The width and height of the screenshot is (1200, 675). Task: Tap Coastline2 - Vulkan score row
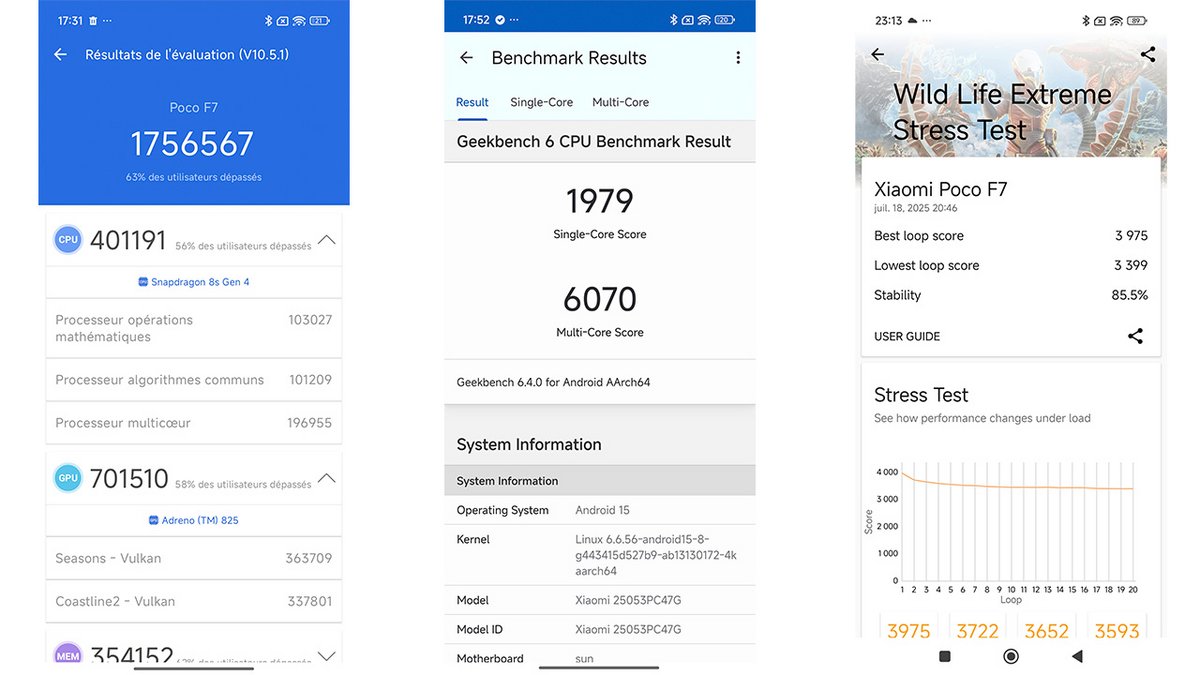click(194, 601)
